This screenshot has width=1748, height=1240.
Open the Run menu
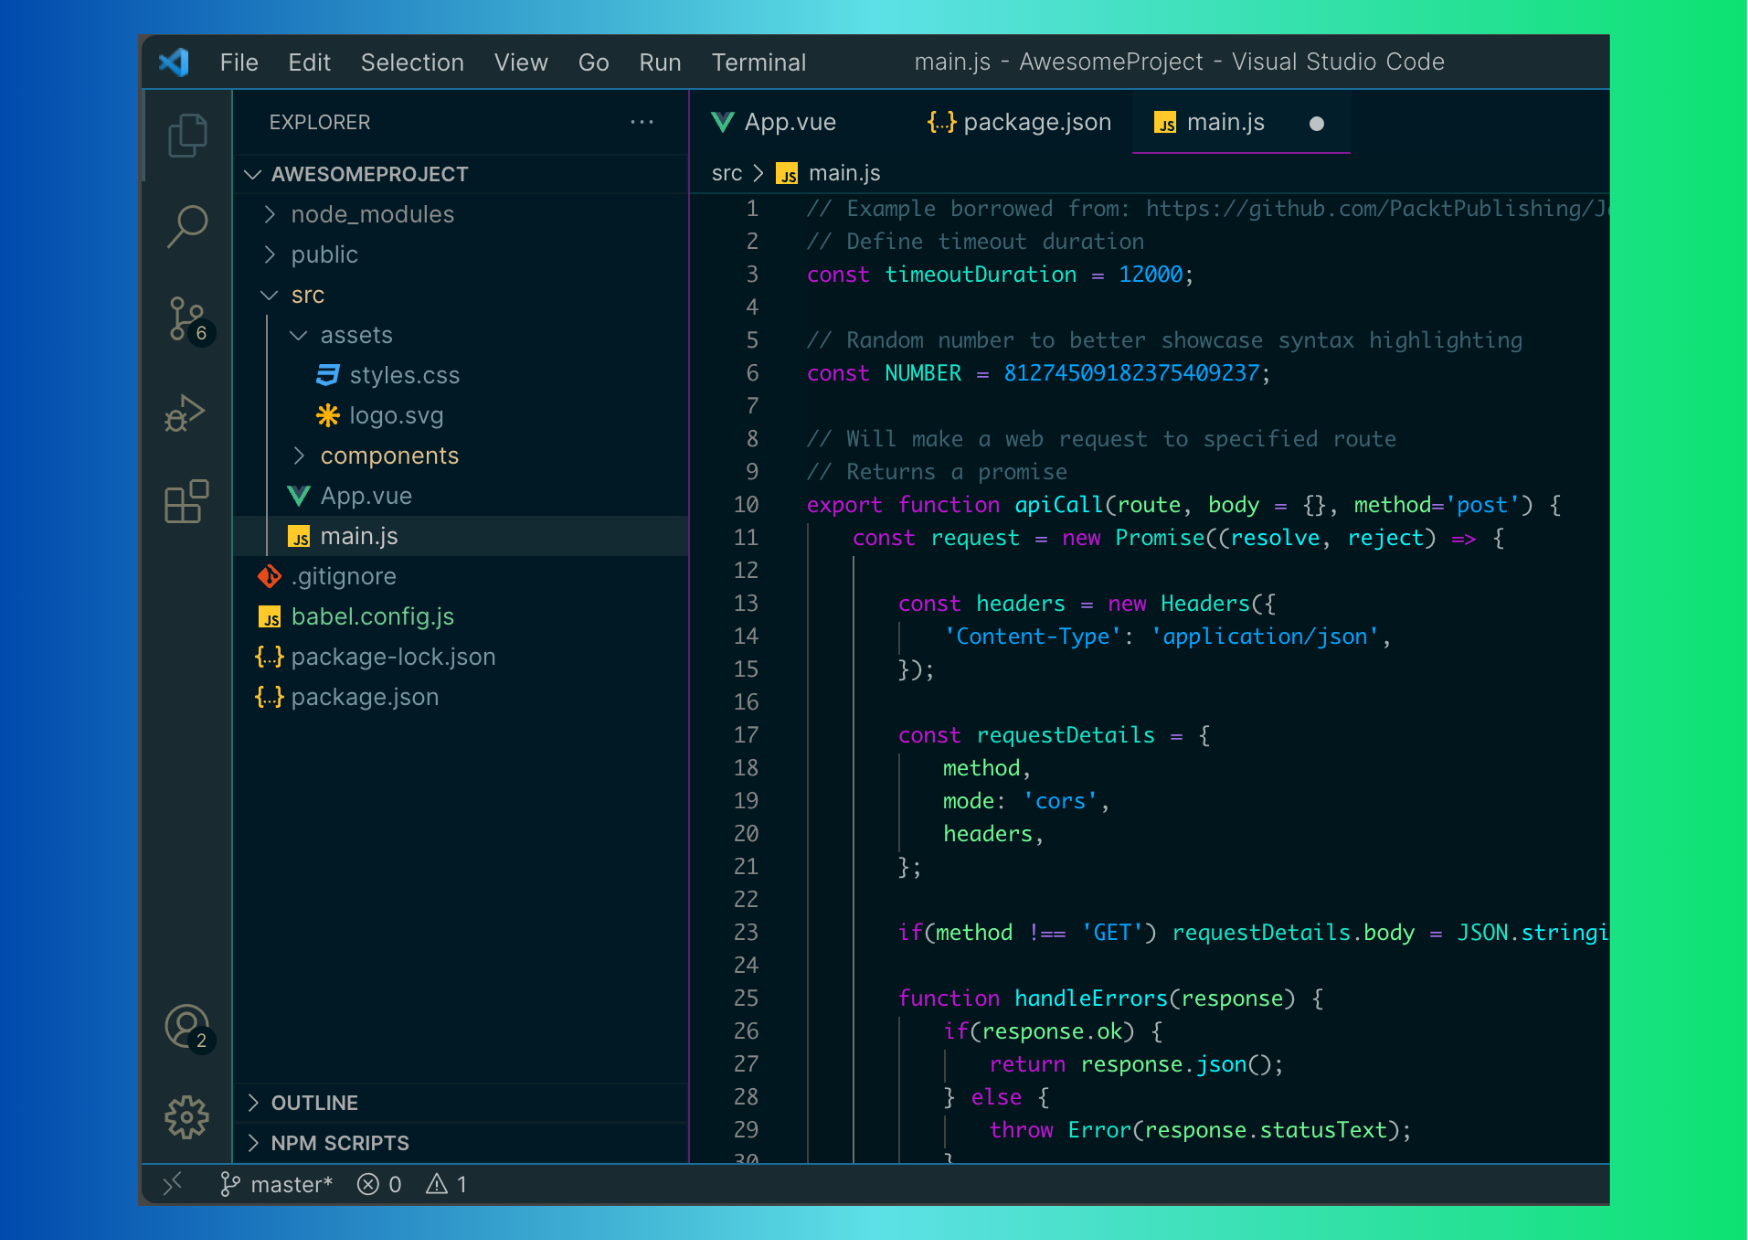click(x=660, y=62)
